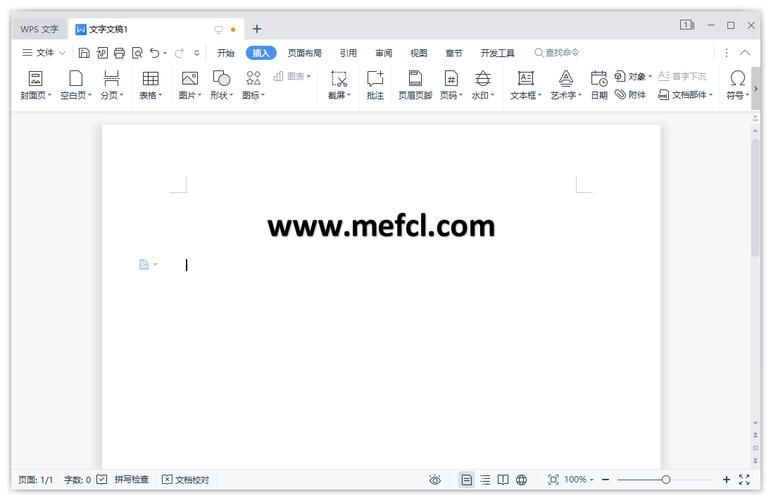Edit header and footer (页眉页脚)
The image size is (771, 500).
tap(415, 85)
